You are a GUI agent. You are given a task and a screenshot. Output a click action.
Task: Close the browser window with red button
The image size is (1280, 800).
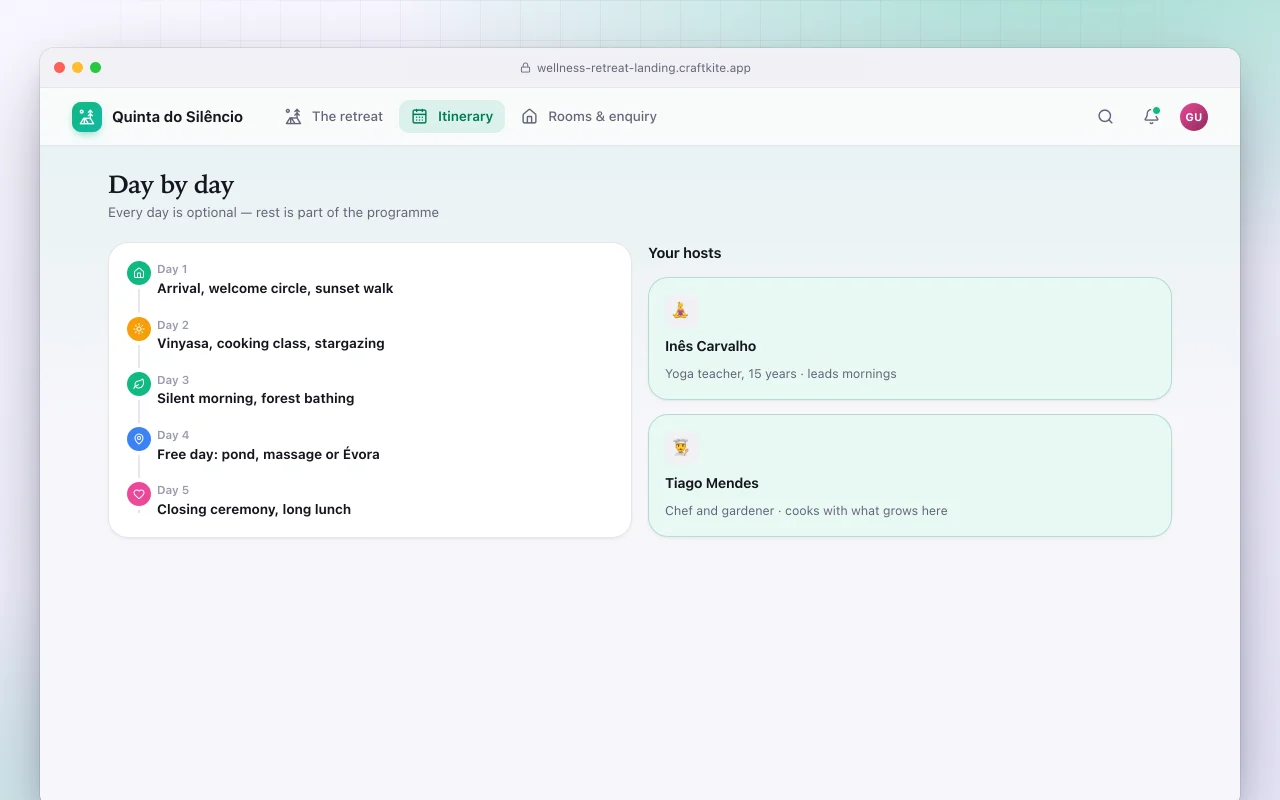(60, 68)
